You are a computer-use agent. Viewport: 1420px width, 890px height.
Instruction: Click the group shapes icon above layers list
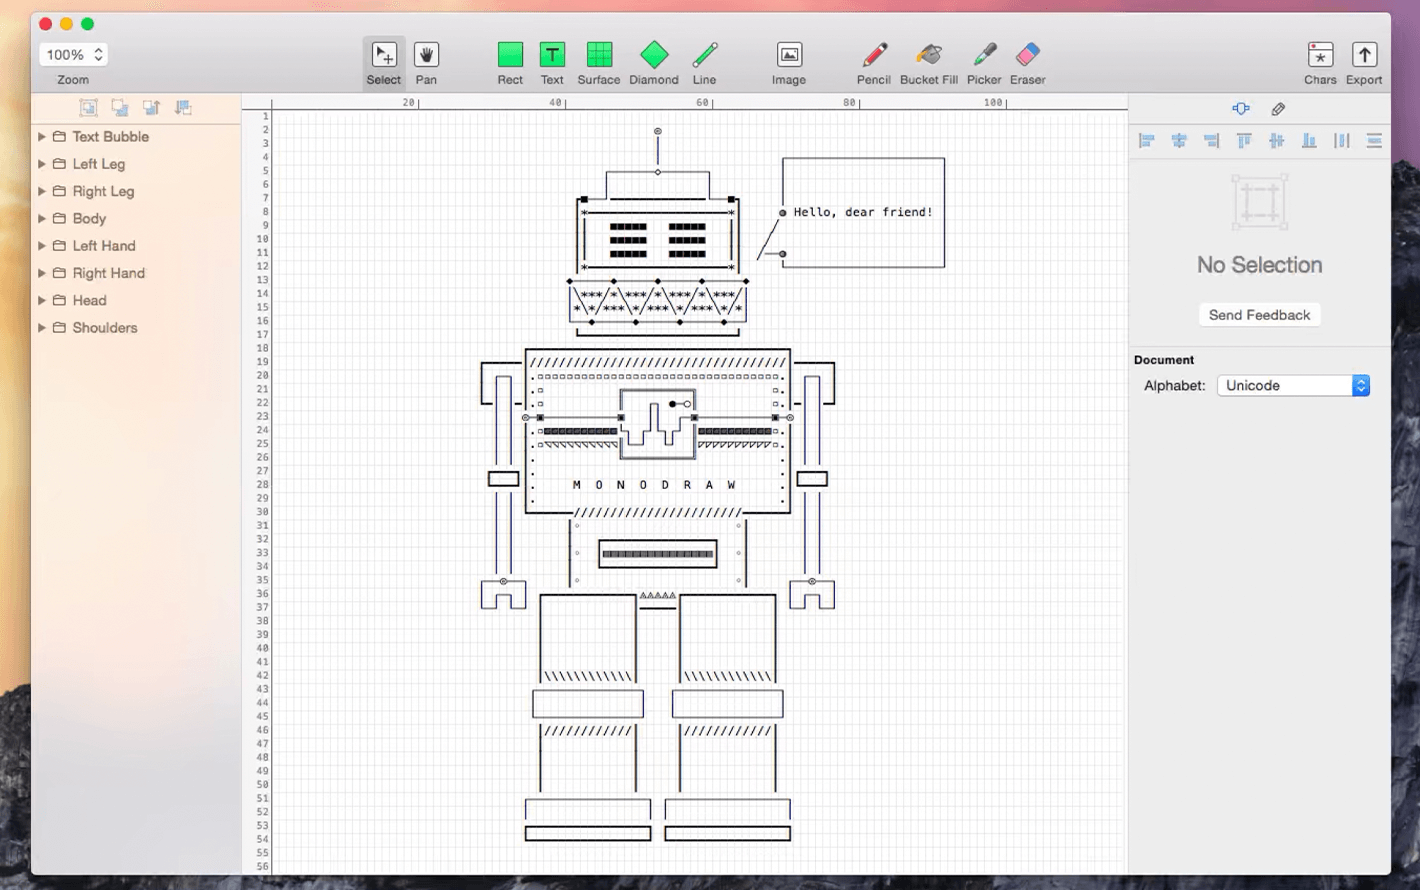pos(88,107)
